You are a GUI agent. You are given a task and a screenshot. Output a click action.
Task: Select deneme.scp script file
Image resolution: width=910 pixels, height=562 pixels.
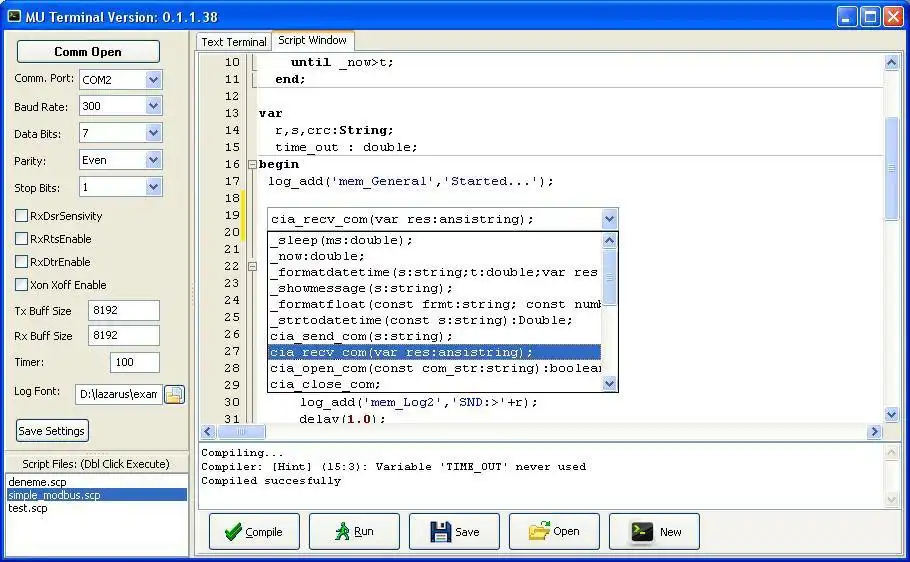(x=97, y=482)
